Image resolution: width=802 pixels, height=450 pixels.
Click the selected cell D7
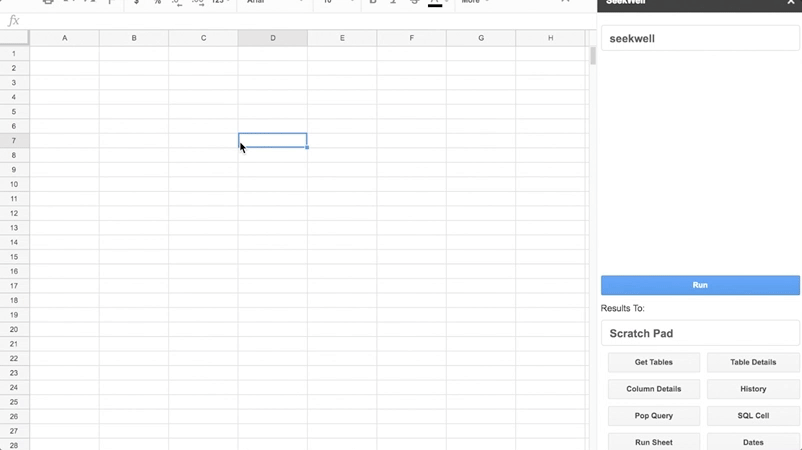(x=273, y=141)
